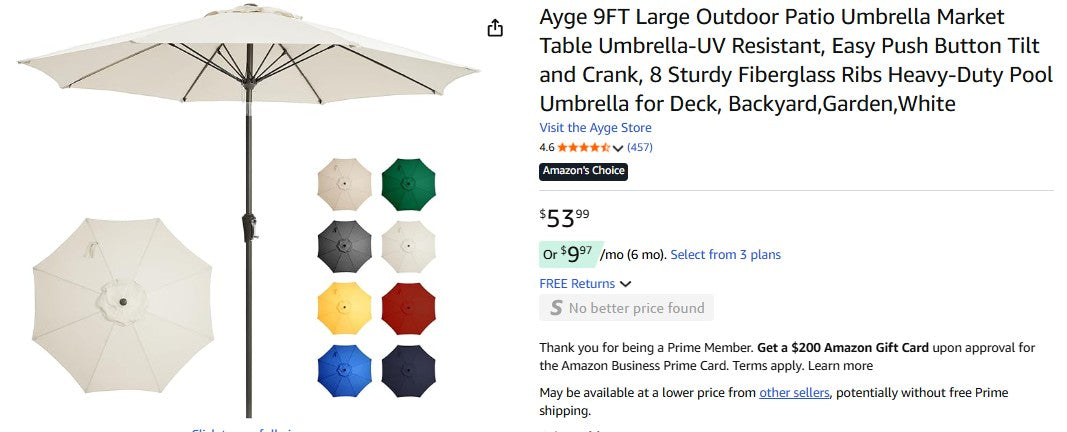The height and width of the screenshot is (432, 1067).
Task: Open the other sellers link
Action: click(794, 393)
